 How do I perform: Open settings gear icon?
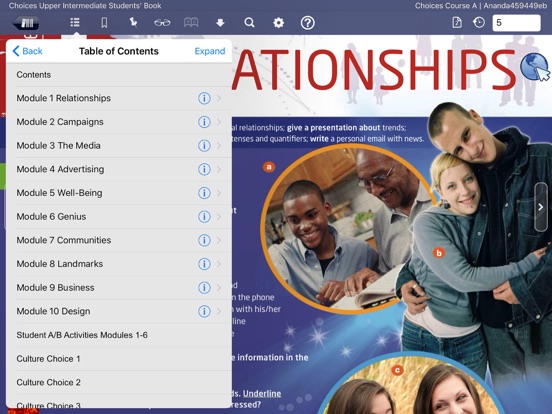278,23
